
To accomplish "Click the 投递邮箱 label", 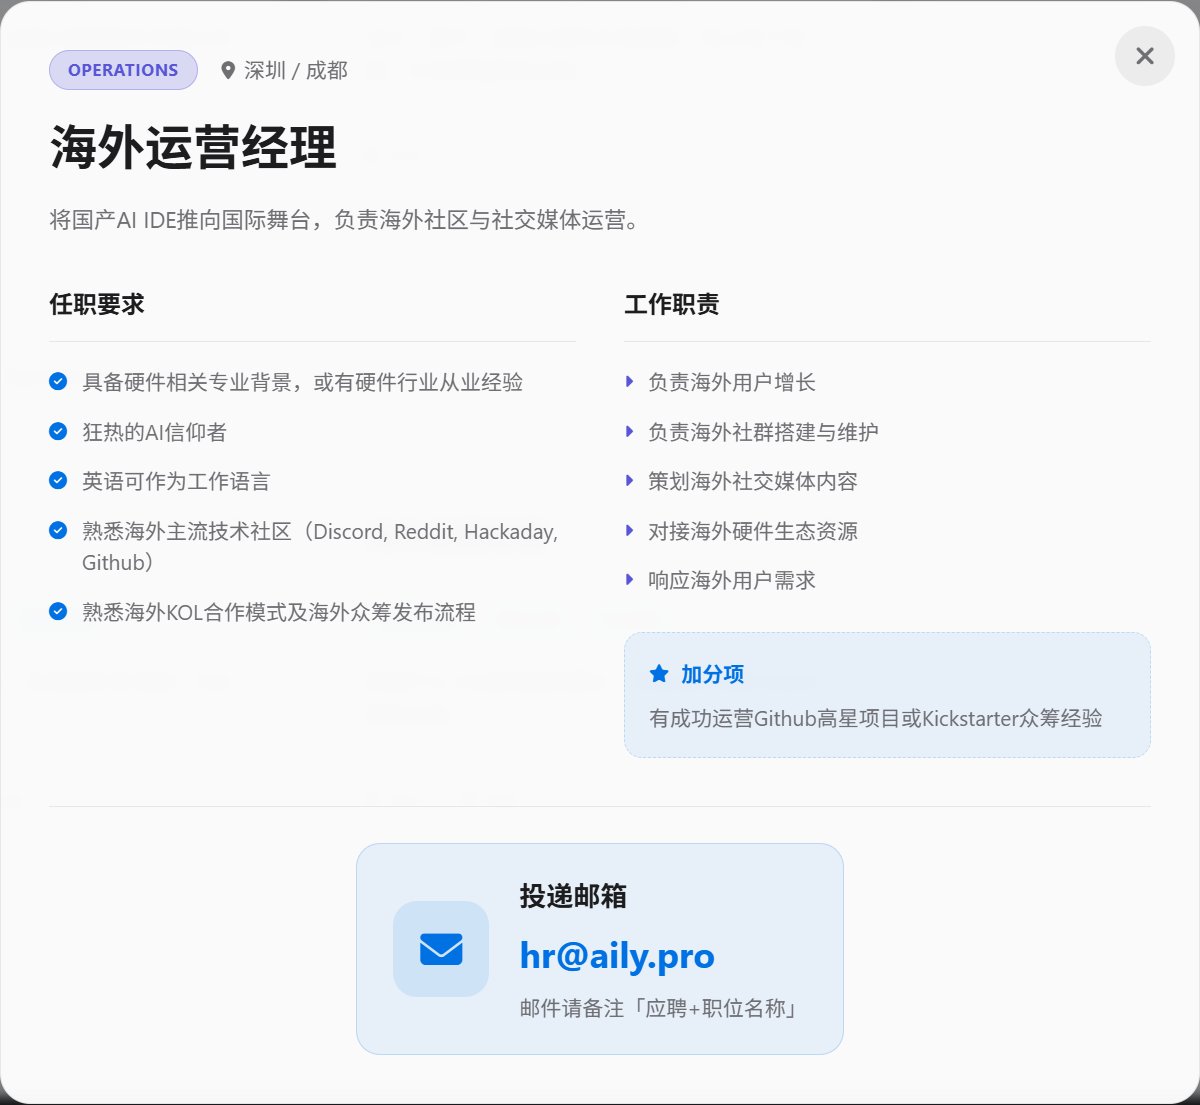I will click(573, 896).
